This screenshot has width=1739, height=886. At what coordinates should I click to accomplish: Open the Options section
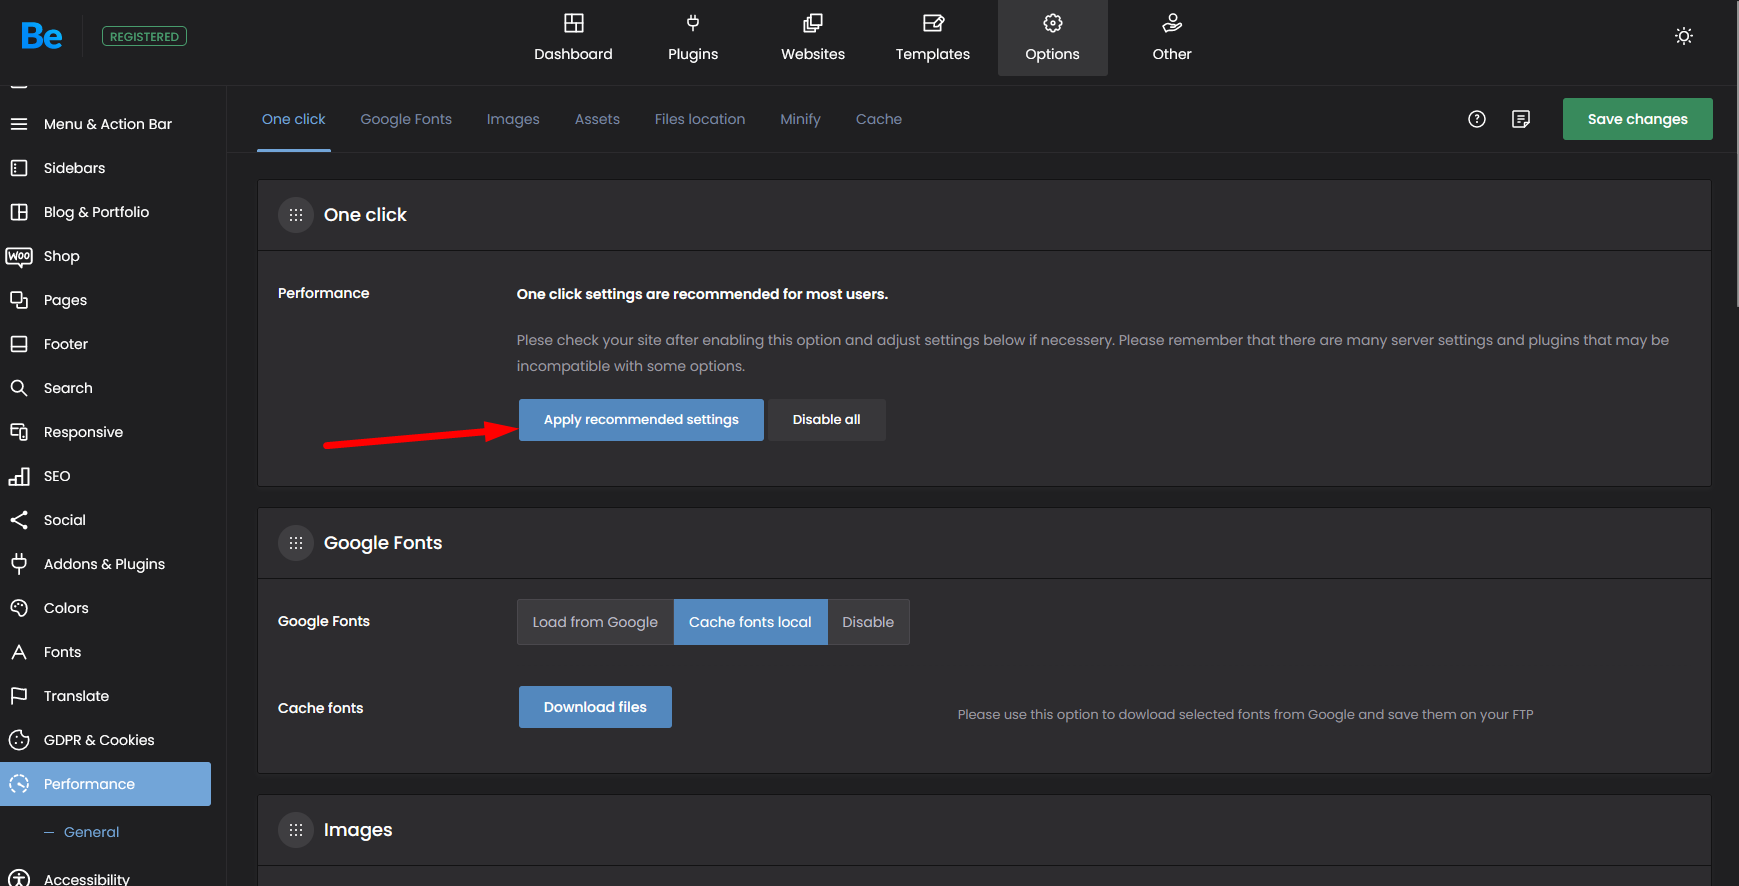(1053, 38)
